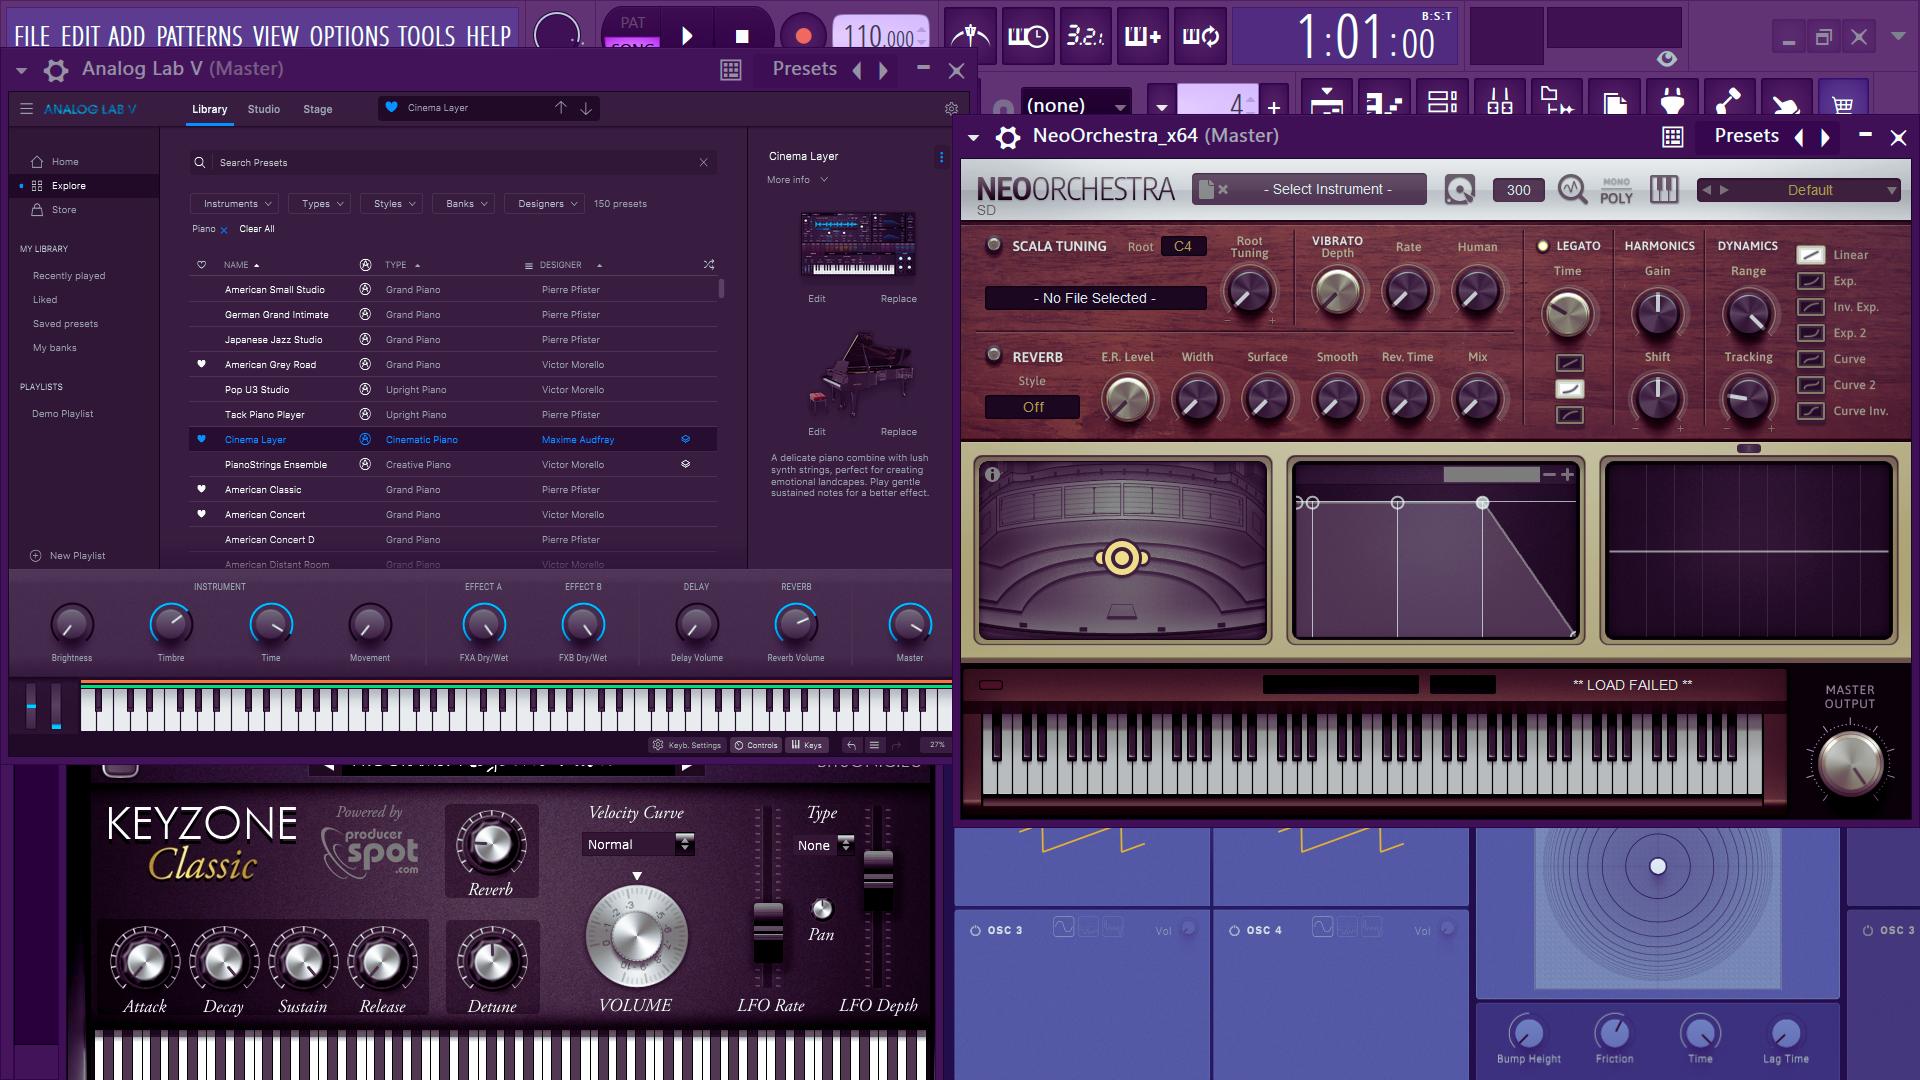Click the Analog Lab V hamburger menu

point(27,108)
